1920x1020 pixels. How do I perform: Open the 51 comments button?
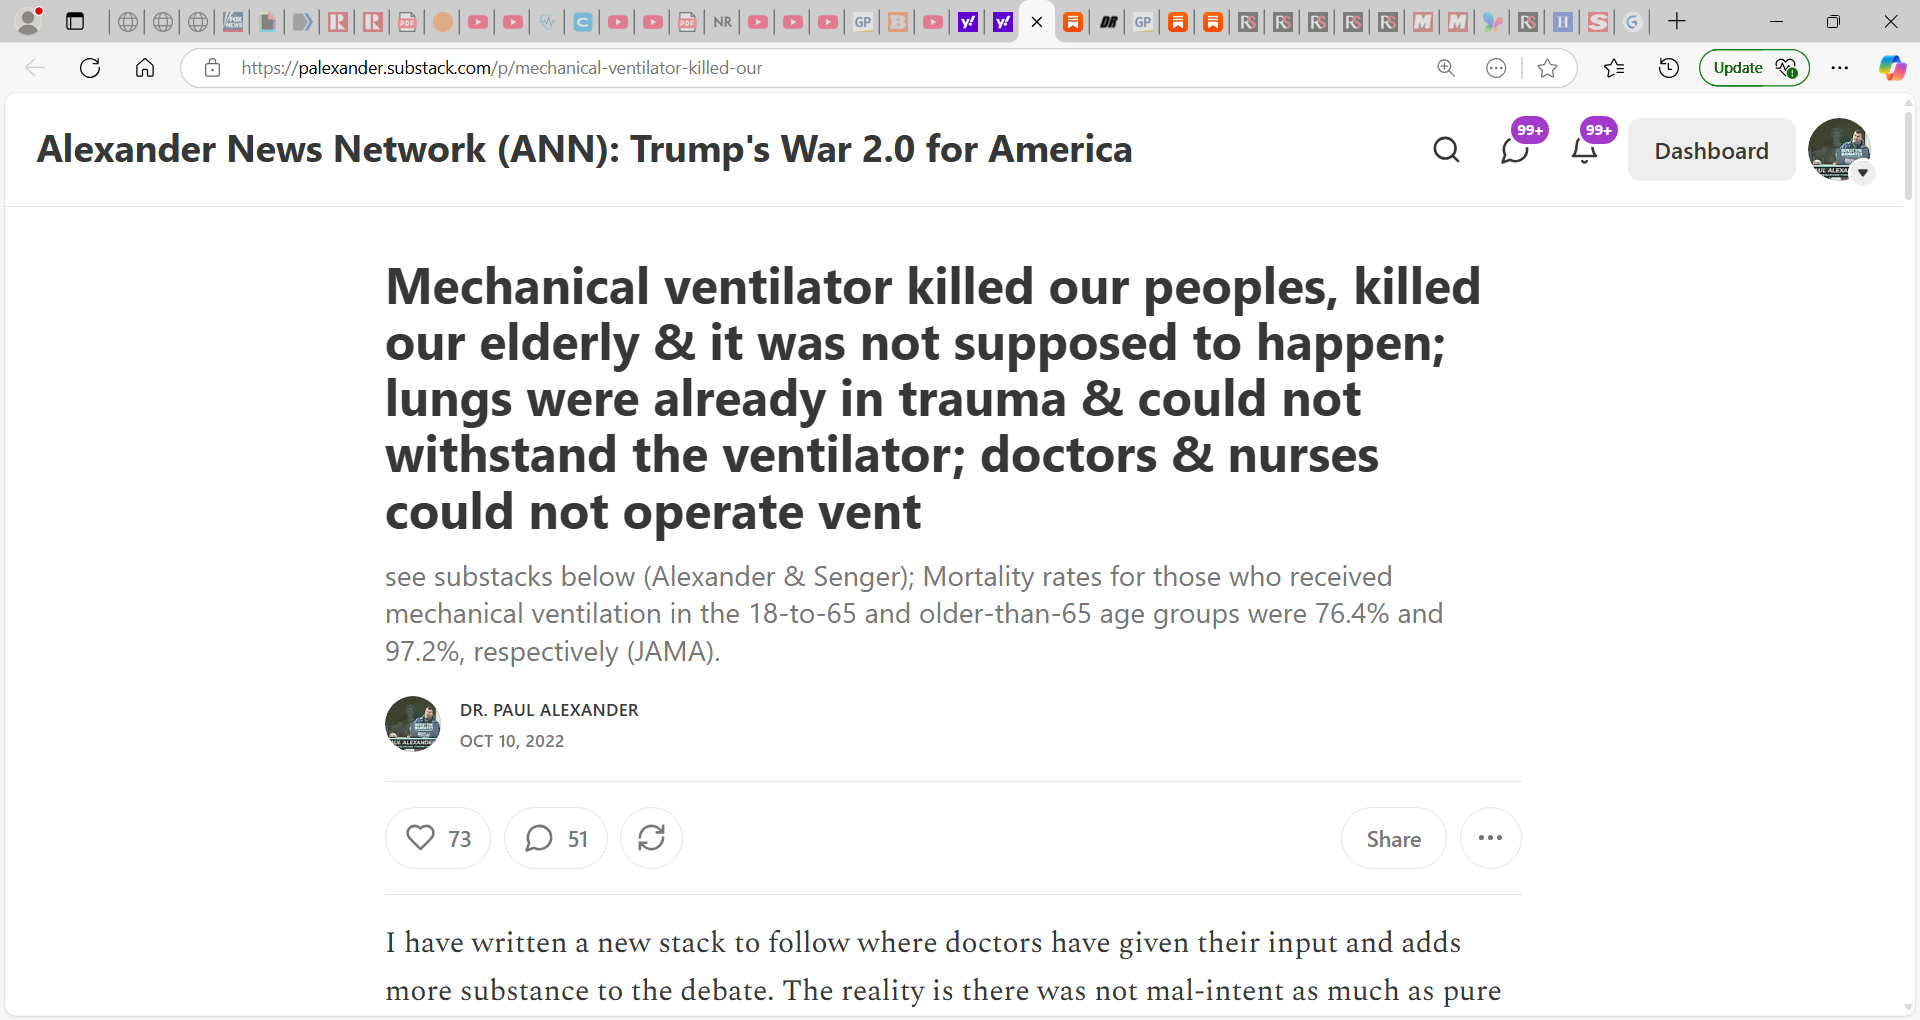(556, 838)
